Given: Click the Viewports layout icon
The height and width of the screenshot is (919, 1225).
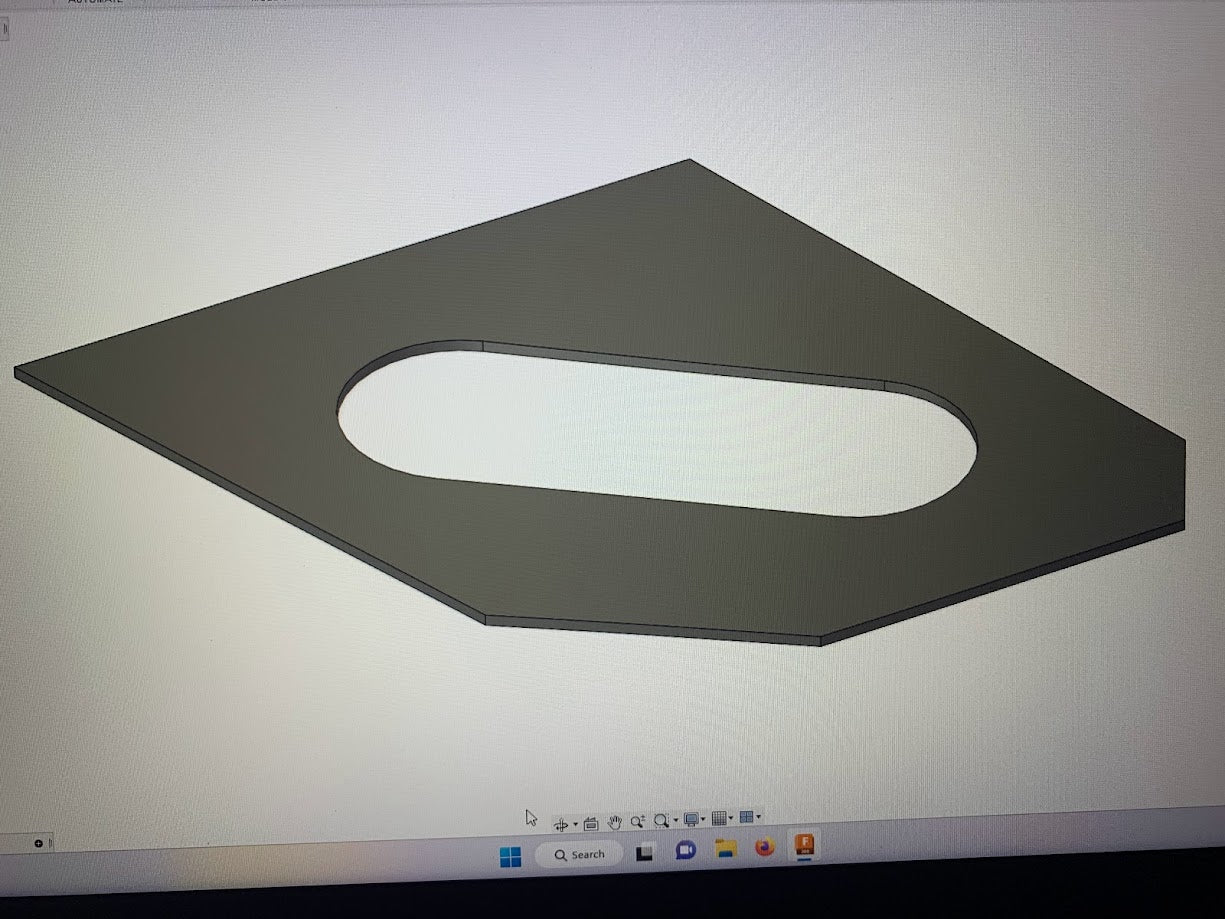Looking at the screenshot, I should [745, 818].
